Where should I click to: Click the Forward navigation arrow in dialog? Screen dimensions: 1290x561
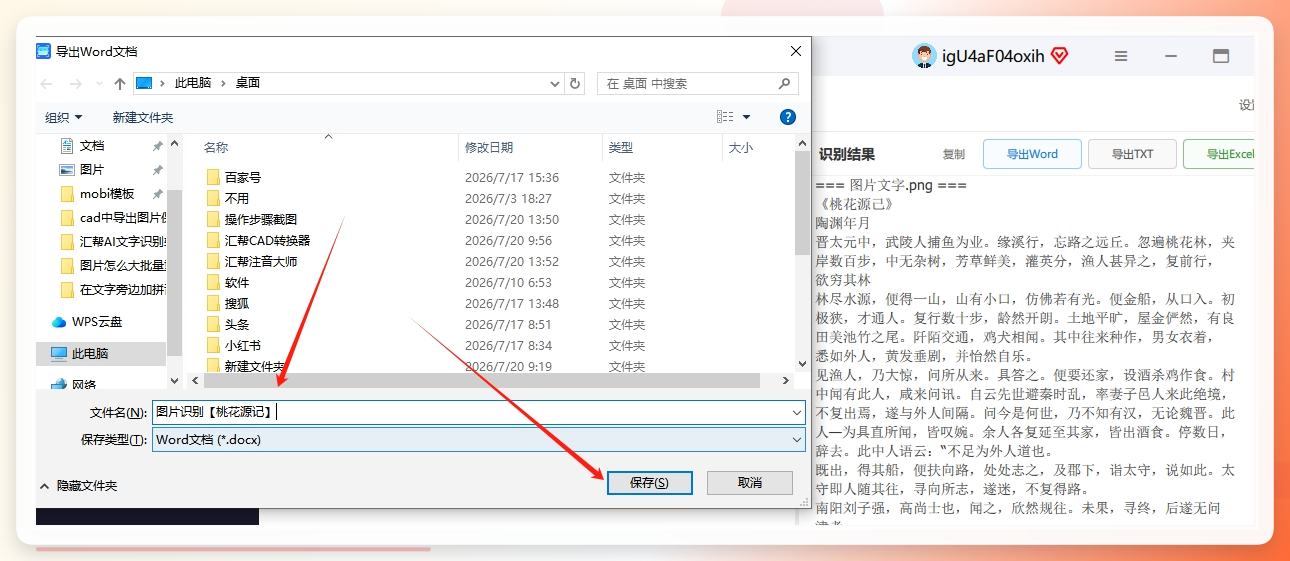click(x=76, y=83)
